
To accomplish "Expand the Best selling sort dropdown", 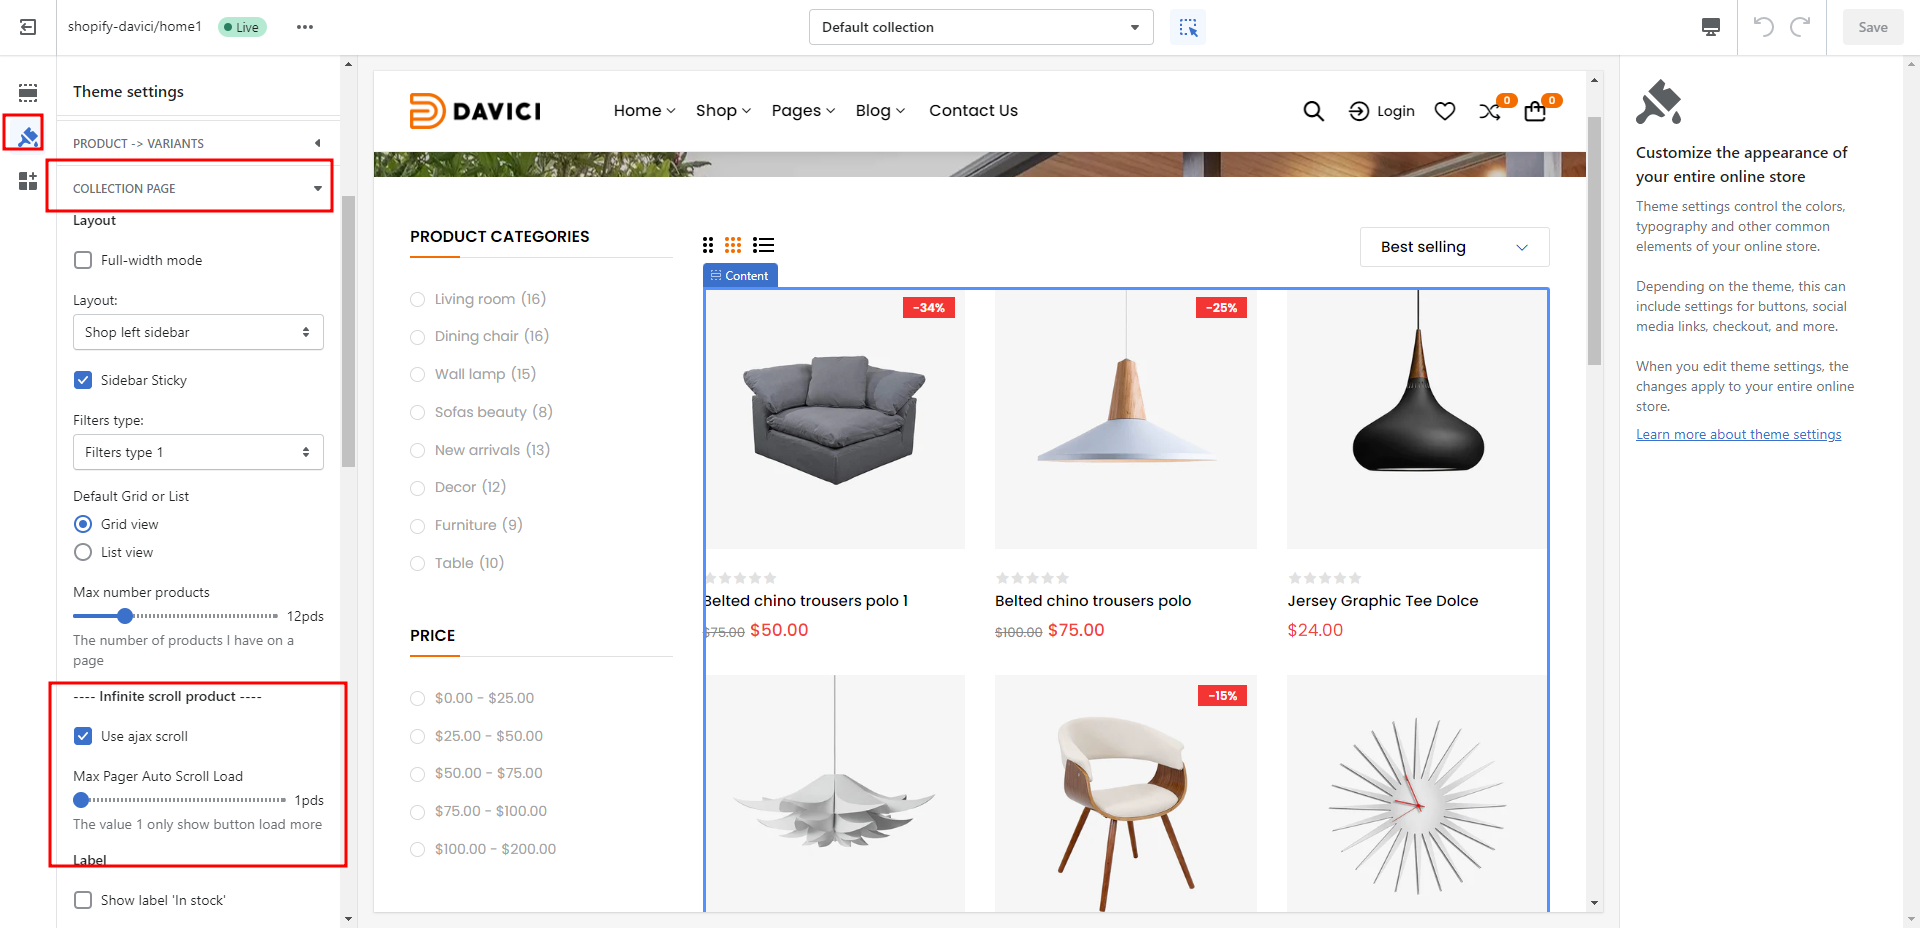I will 1454,247.
